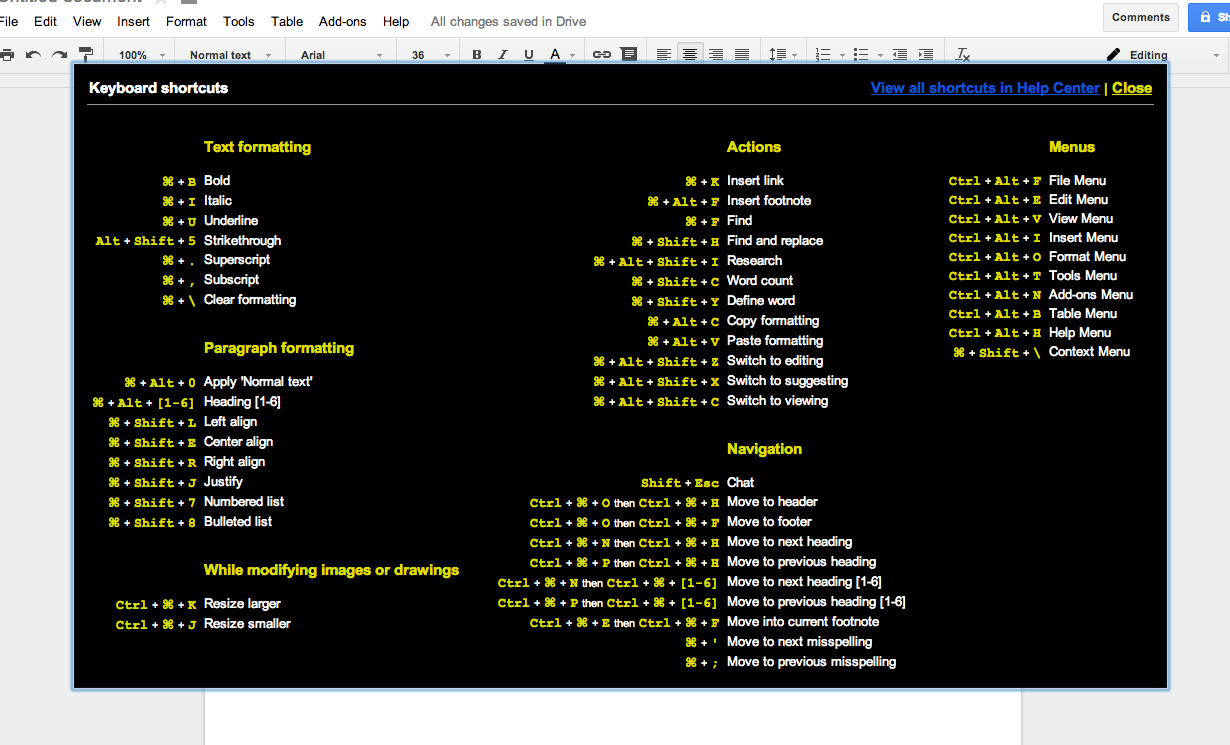Click the Undo toolbar icon
This screenshot has width=1230, height=745.
pyautogui.click(x=34, y=55)
